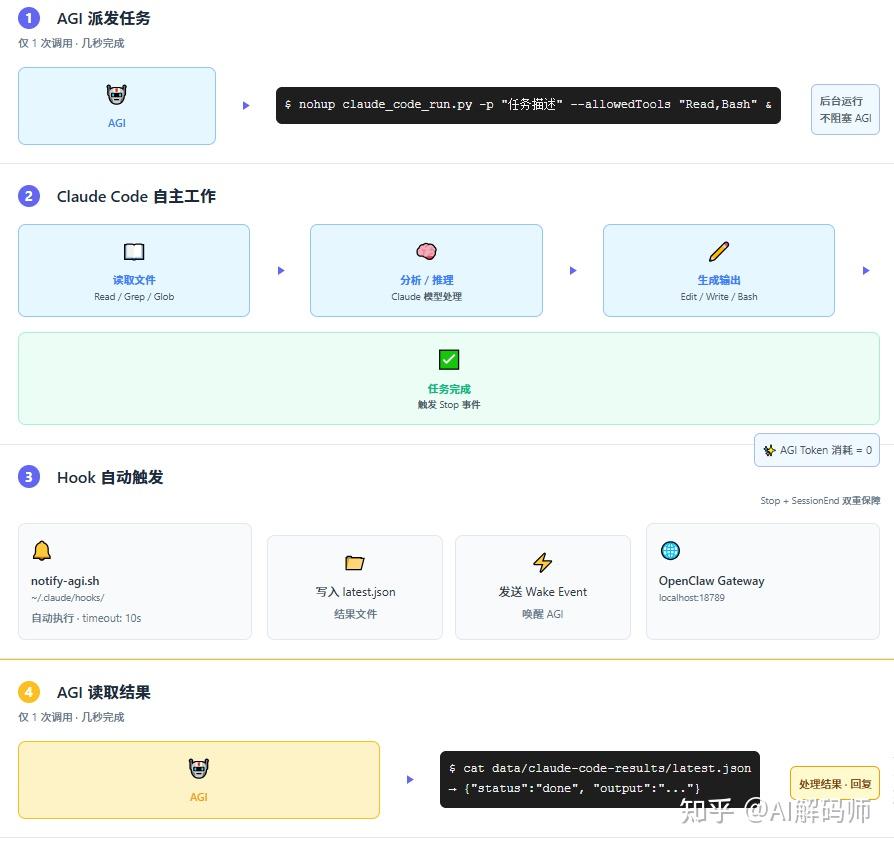Click the AGI robot icon in step 1

(x=116, y=94)
